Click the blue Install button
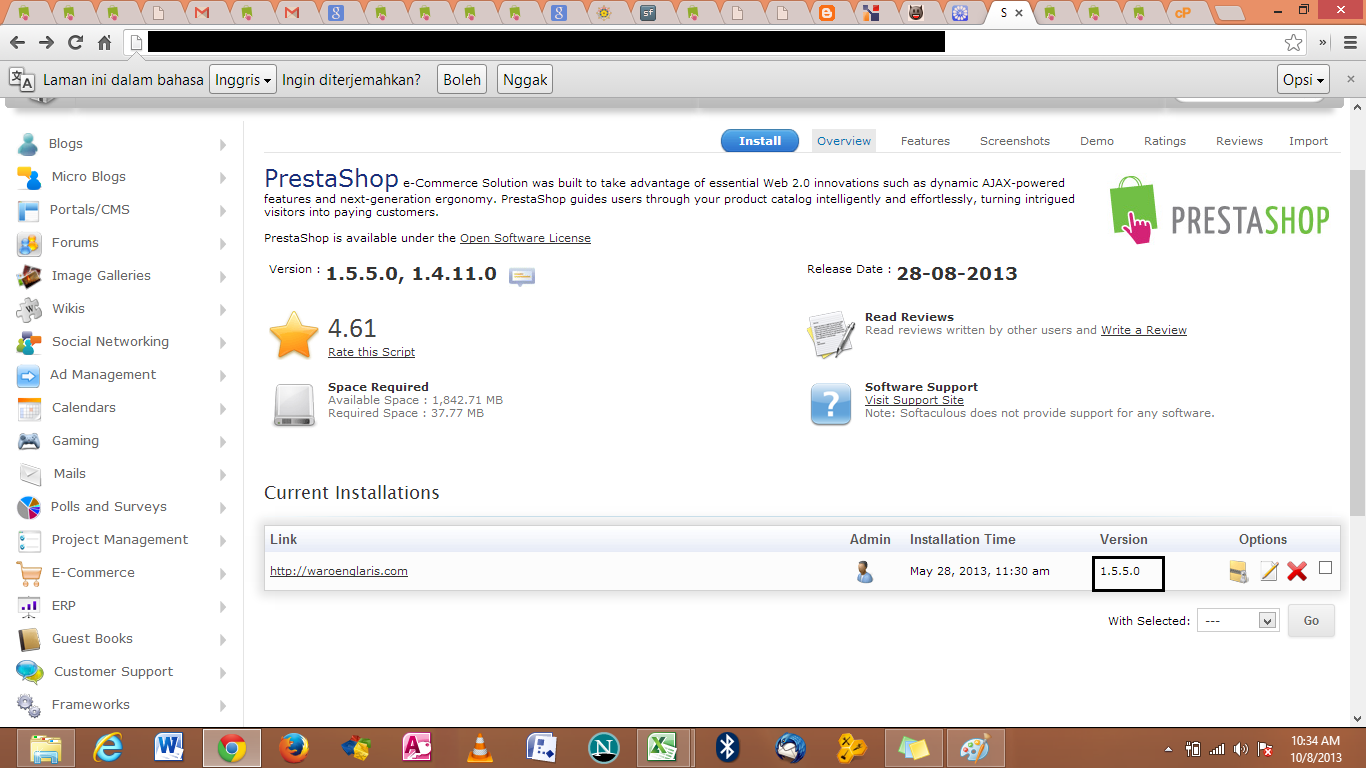This screenshot has width=1366, height=768. tap(760, 141)
